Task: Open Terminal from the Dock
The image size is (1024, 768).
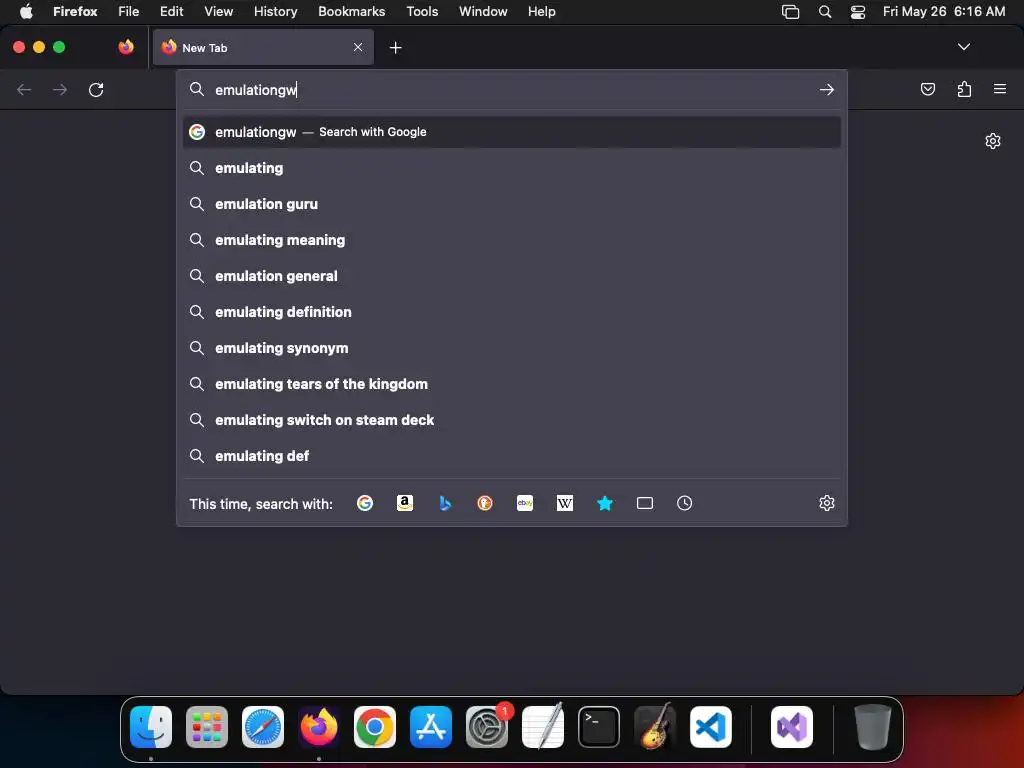Action: coord(599,727)
